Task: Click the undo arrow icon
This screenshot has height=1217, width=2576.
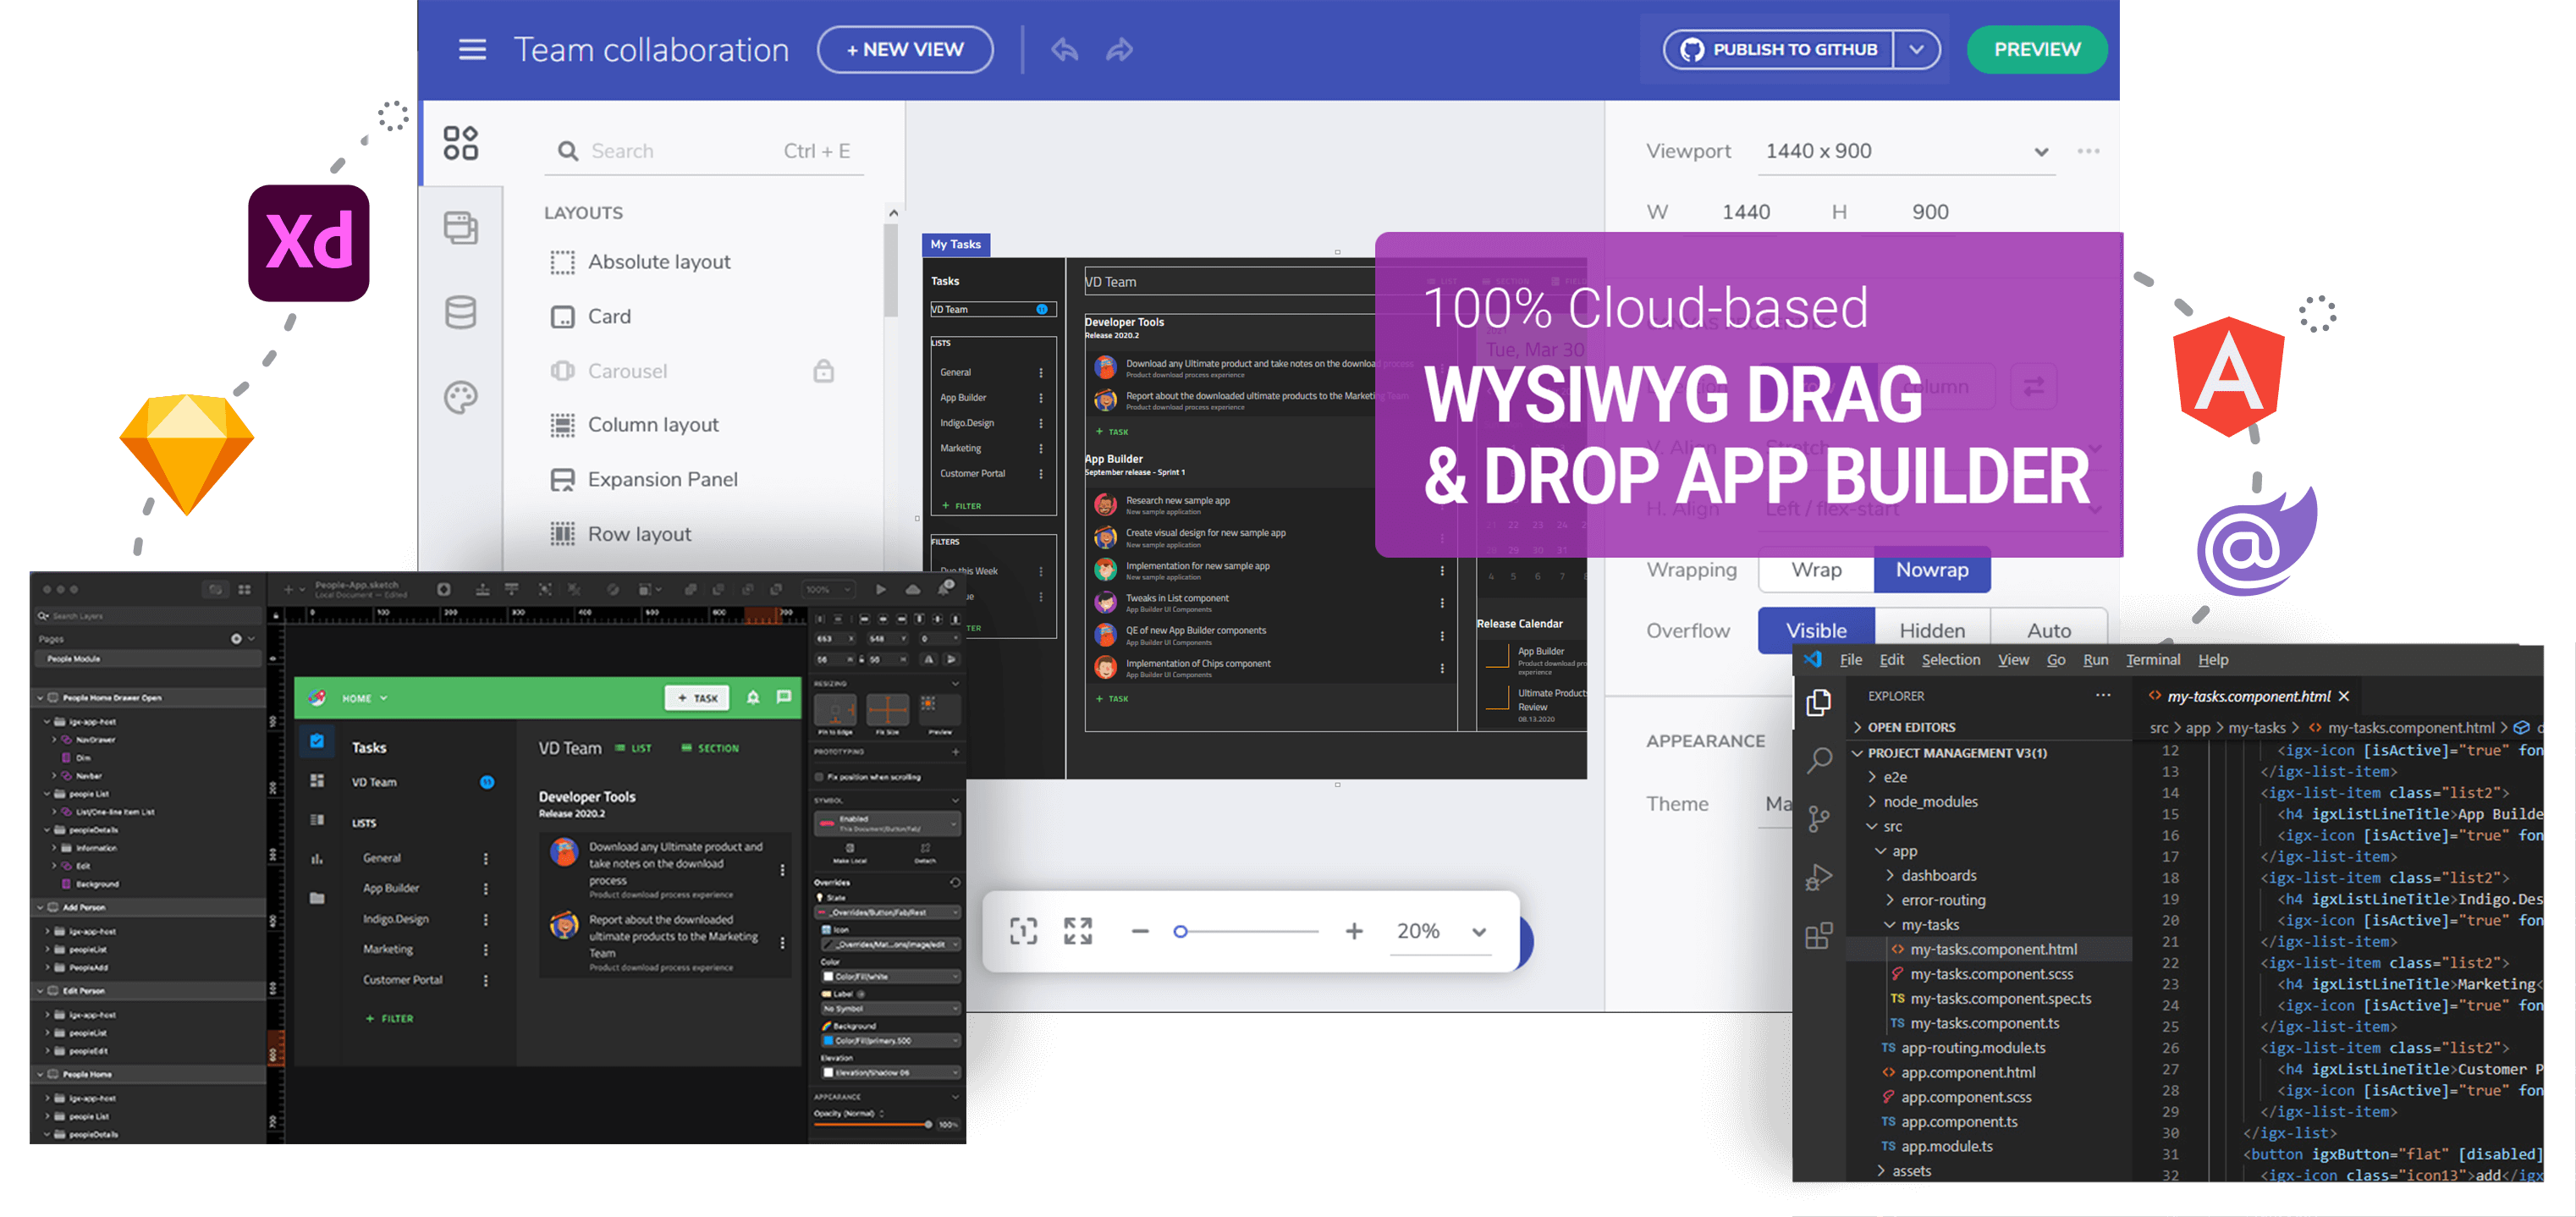Action: (1065, 49)
